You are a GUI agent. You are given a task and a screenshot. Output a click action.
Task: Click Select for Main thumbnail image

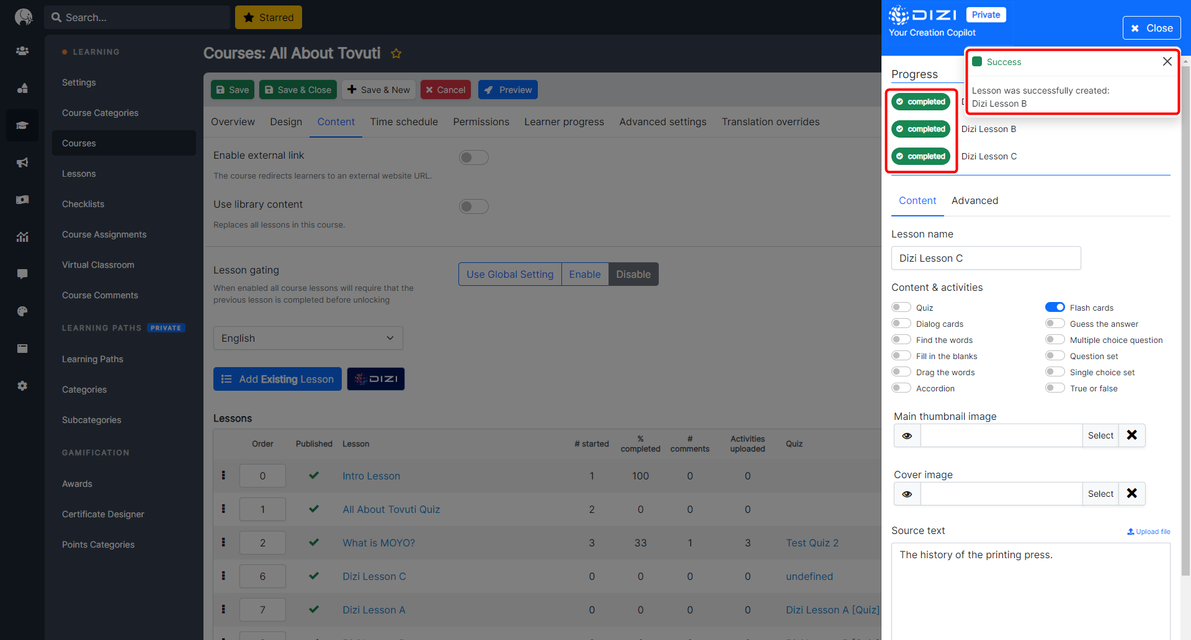pos(1100,435)
